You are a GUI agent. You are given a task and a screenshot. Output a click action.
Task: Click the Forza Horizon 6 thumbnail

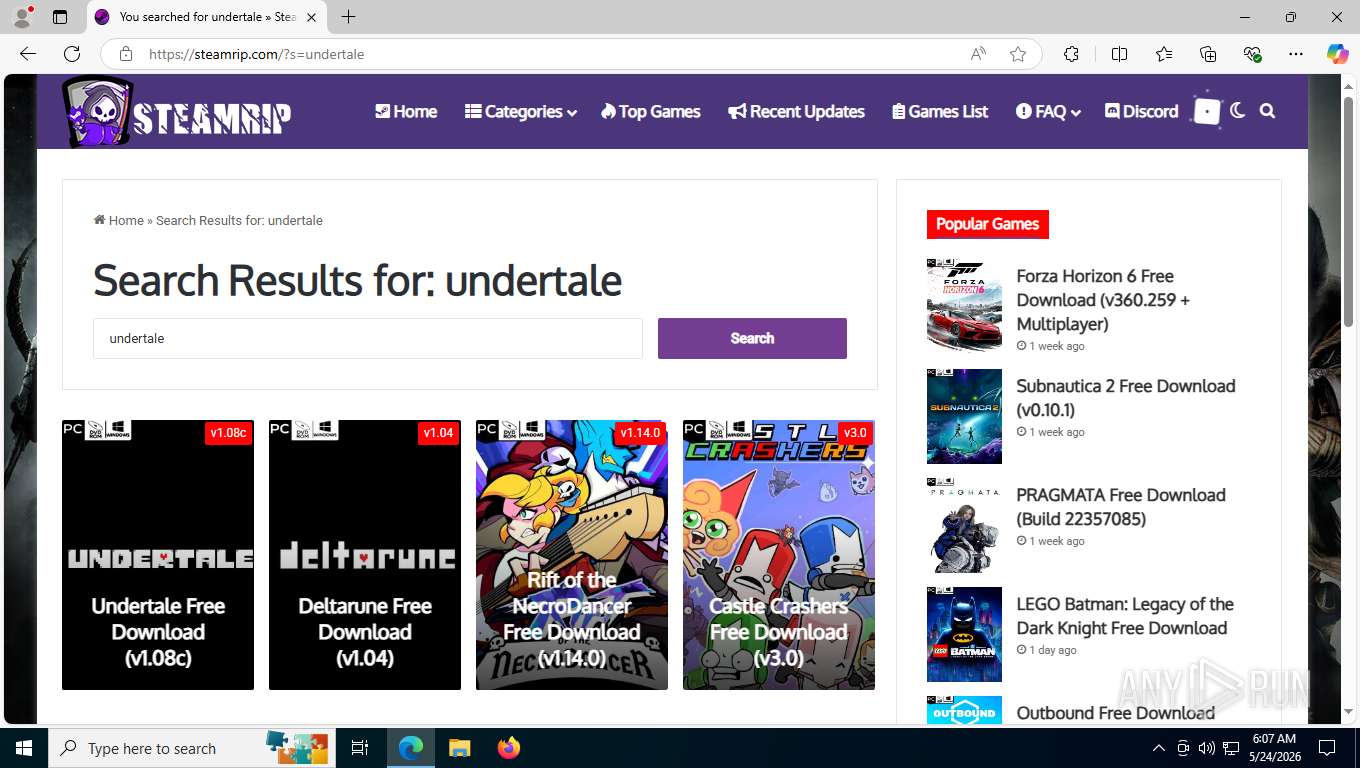[x=964, y=305]
